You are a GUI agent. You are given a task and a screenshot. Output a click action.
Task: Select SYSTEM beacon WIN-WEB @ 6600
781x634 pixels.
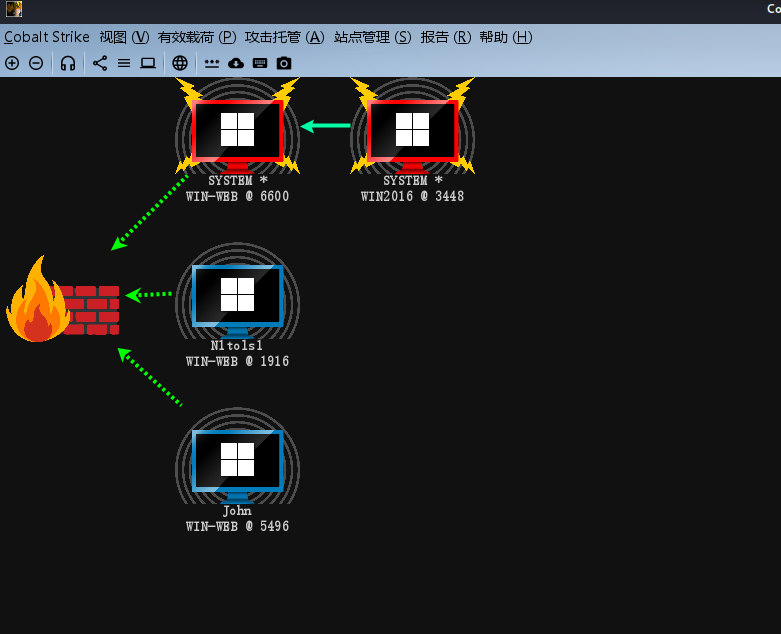pos(237,131)
